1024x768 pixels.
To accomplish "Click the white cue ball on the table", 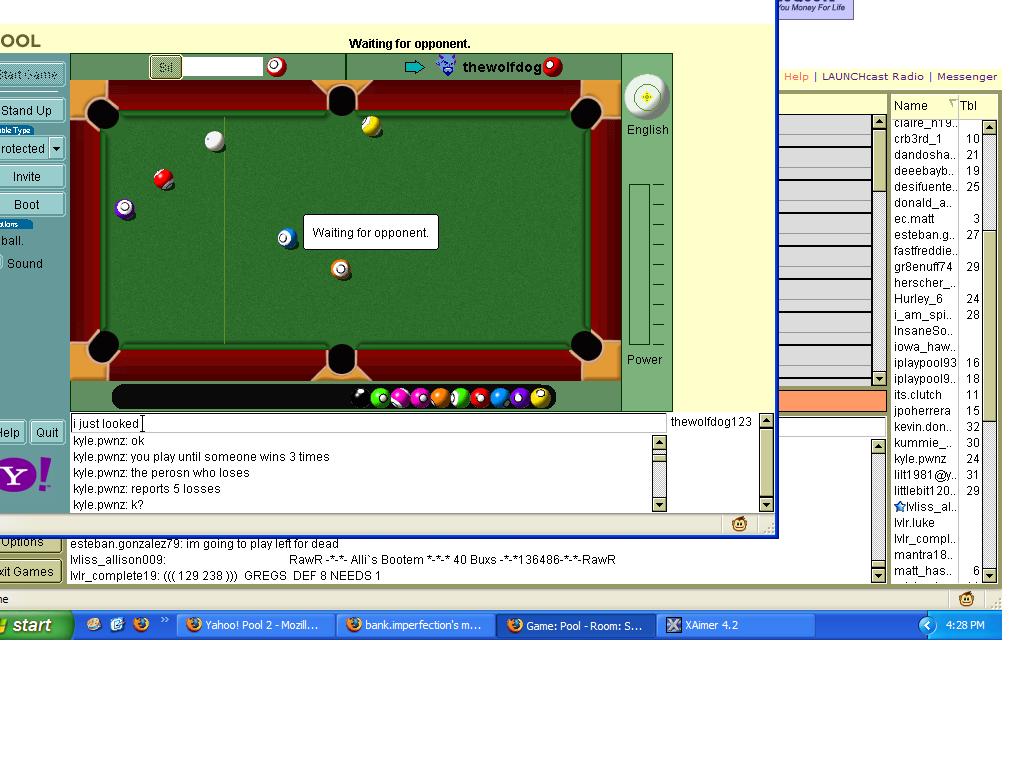I will (x=214, y=140).
